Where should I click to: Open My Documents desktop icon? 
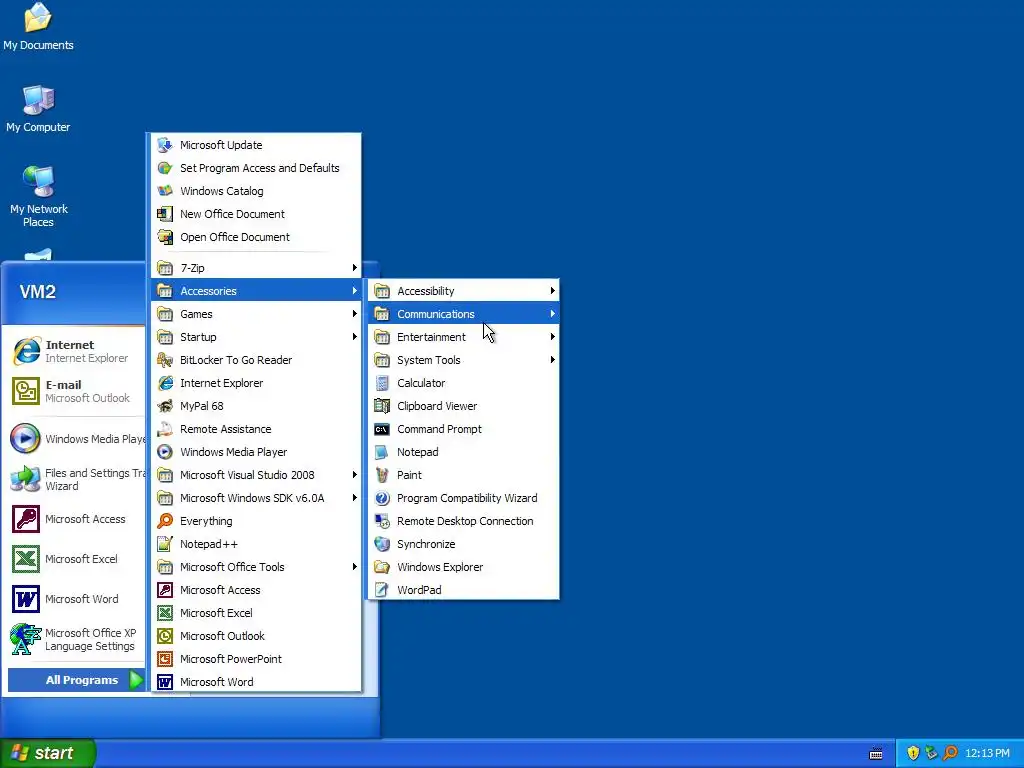tap(38, 27)
